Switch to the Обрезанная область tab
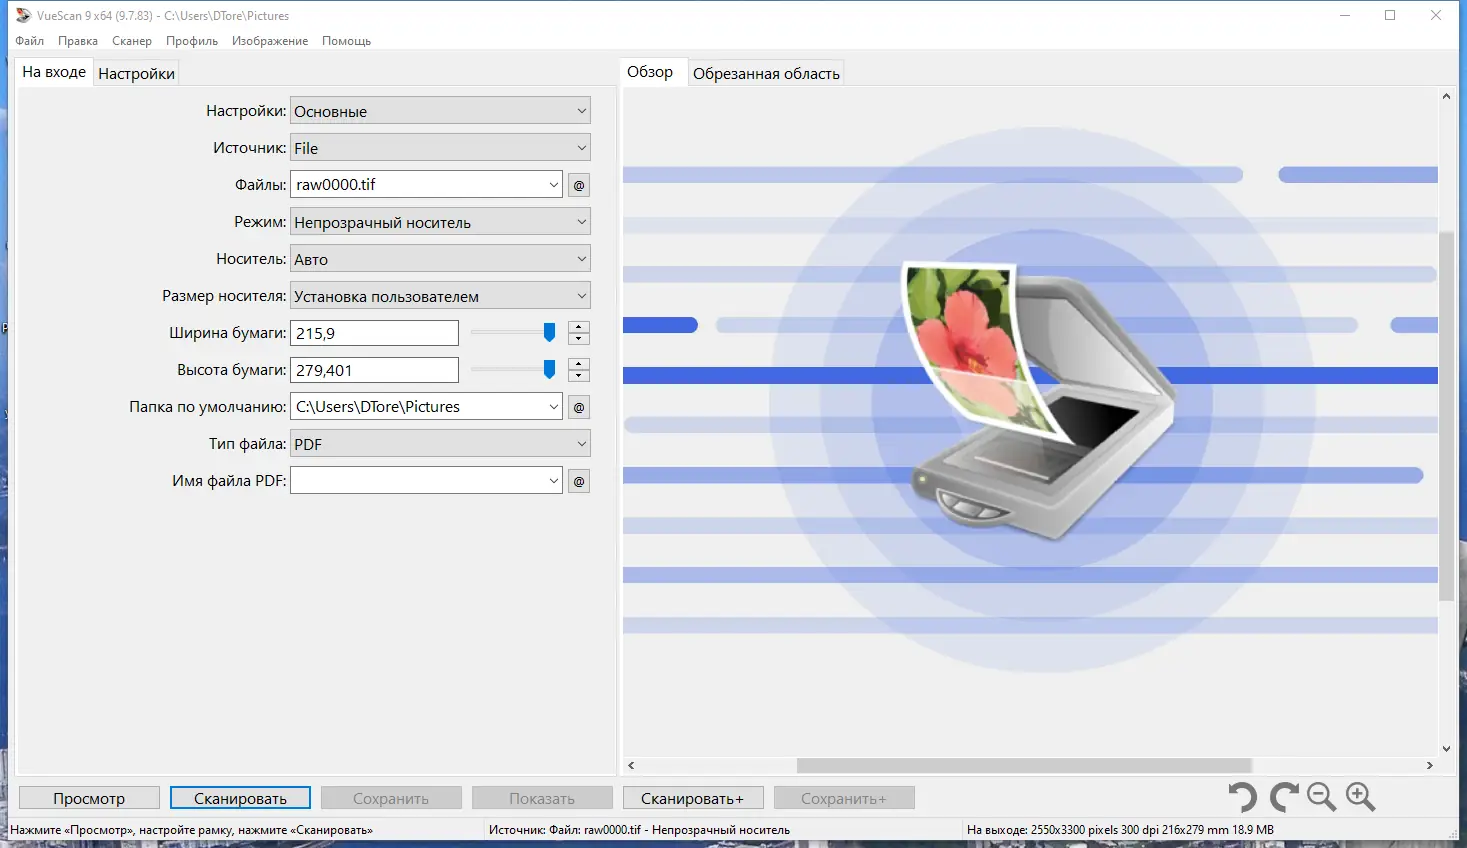The height and width of the screenshot is (848, 1467). pyautogui.click(x=766, y=73)
